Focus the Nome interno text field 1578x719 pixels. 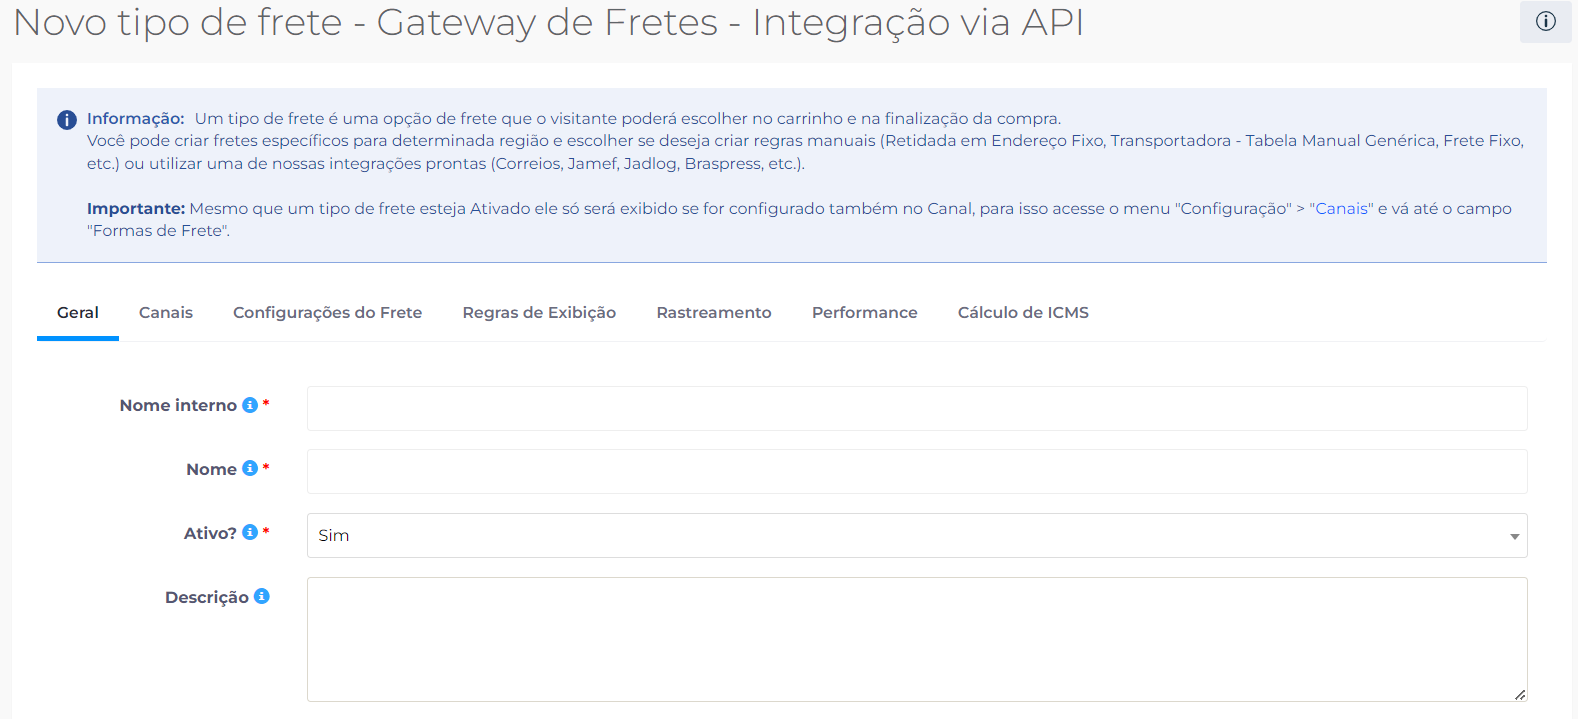pyautogui.click(x=917, y=408)
